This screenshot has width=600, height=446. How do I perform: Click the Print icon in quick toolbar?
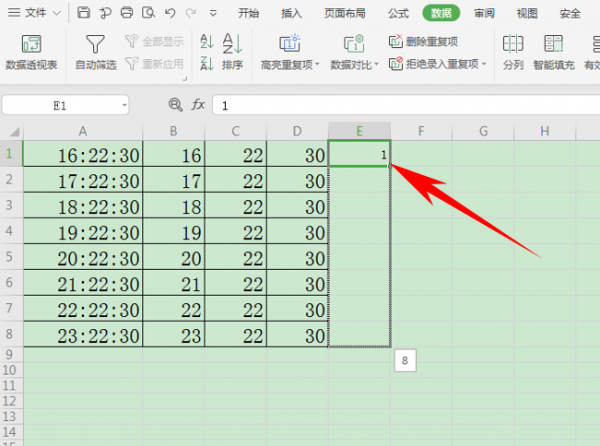pyautogui.click(x=127, y=13)
